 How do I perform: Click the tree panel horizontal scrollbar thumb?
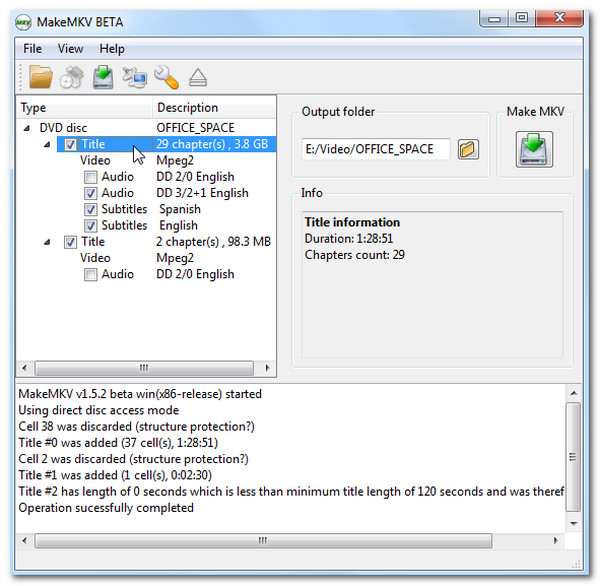(144, 368)
